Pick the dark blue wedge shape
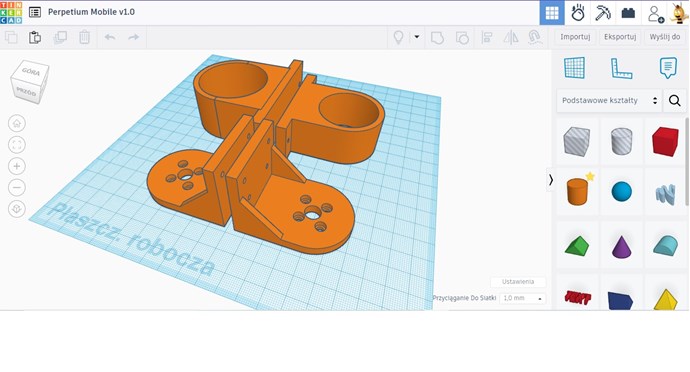 point(620,301)
